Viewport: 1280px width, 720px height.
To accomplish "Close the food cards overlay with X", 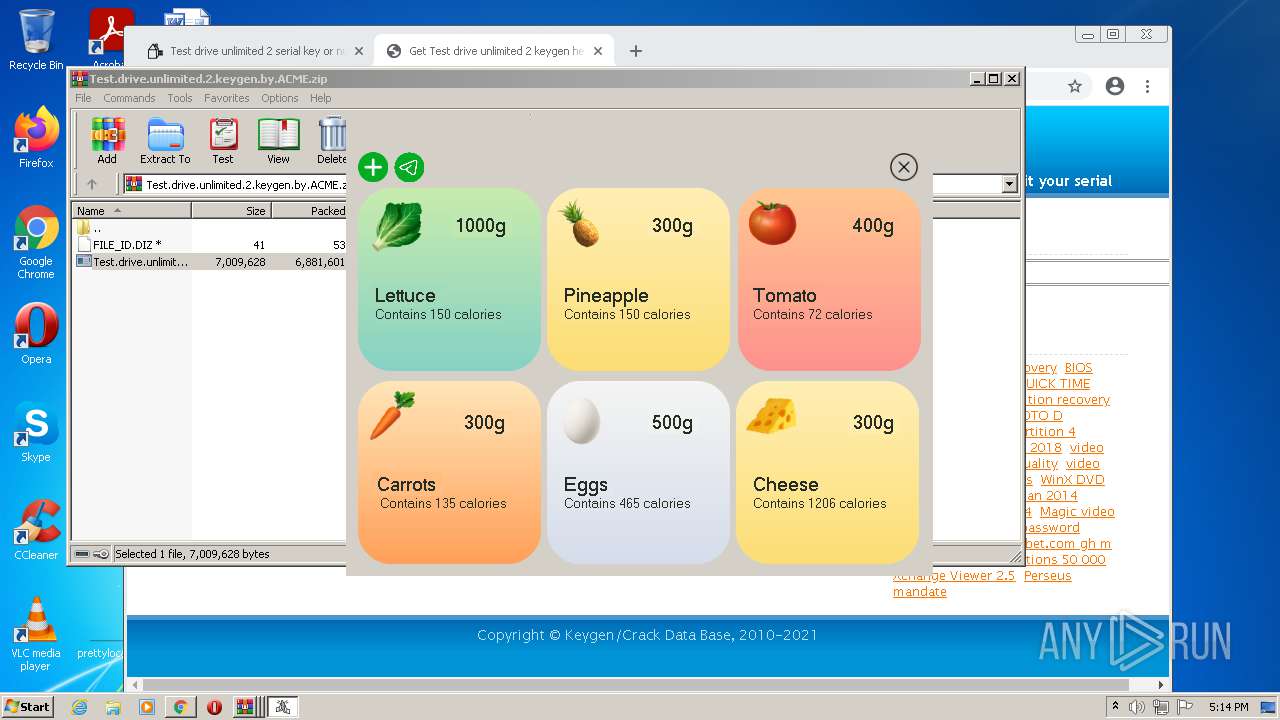I will [x=903, y=167].
